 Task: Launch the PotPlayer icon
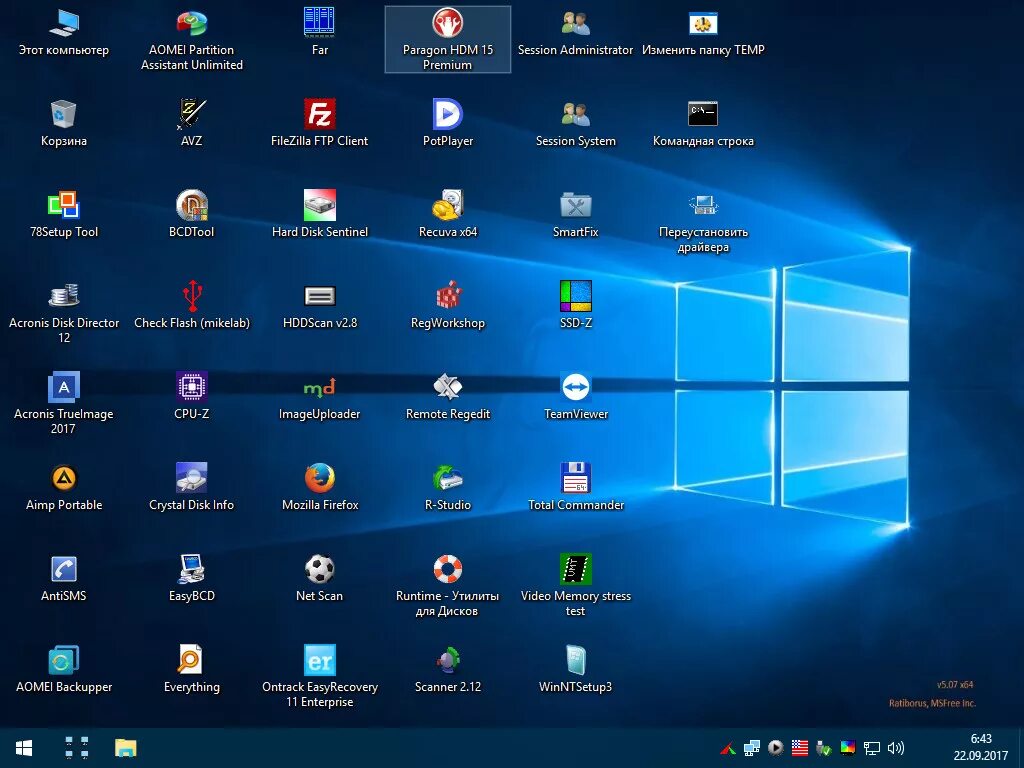click(447, 123)
